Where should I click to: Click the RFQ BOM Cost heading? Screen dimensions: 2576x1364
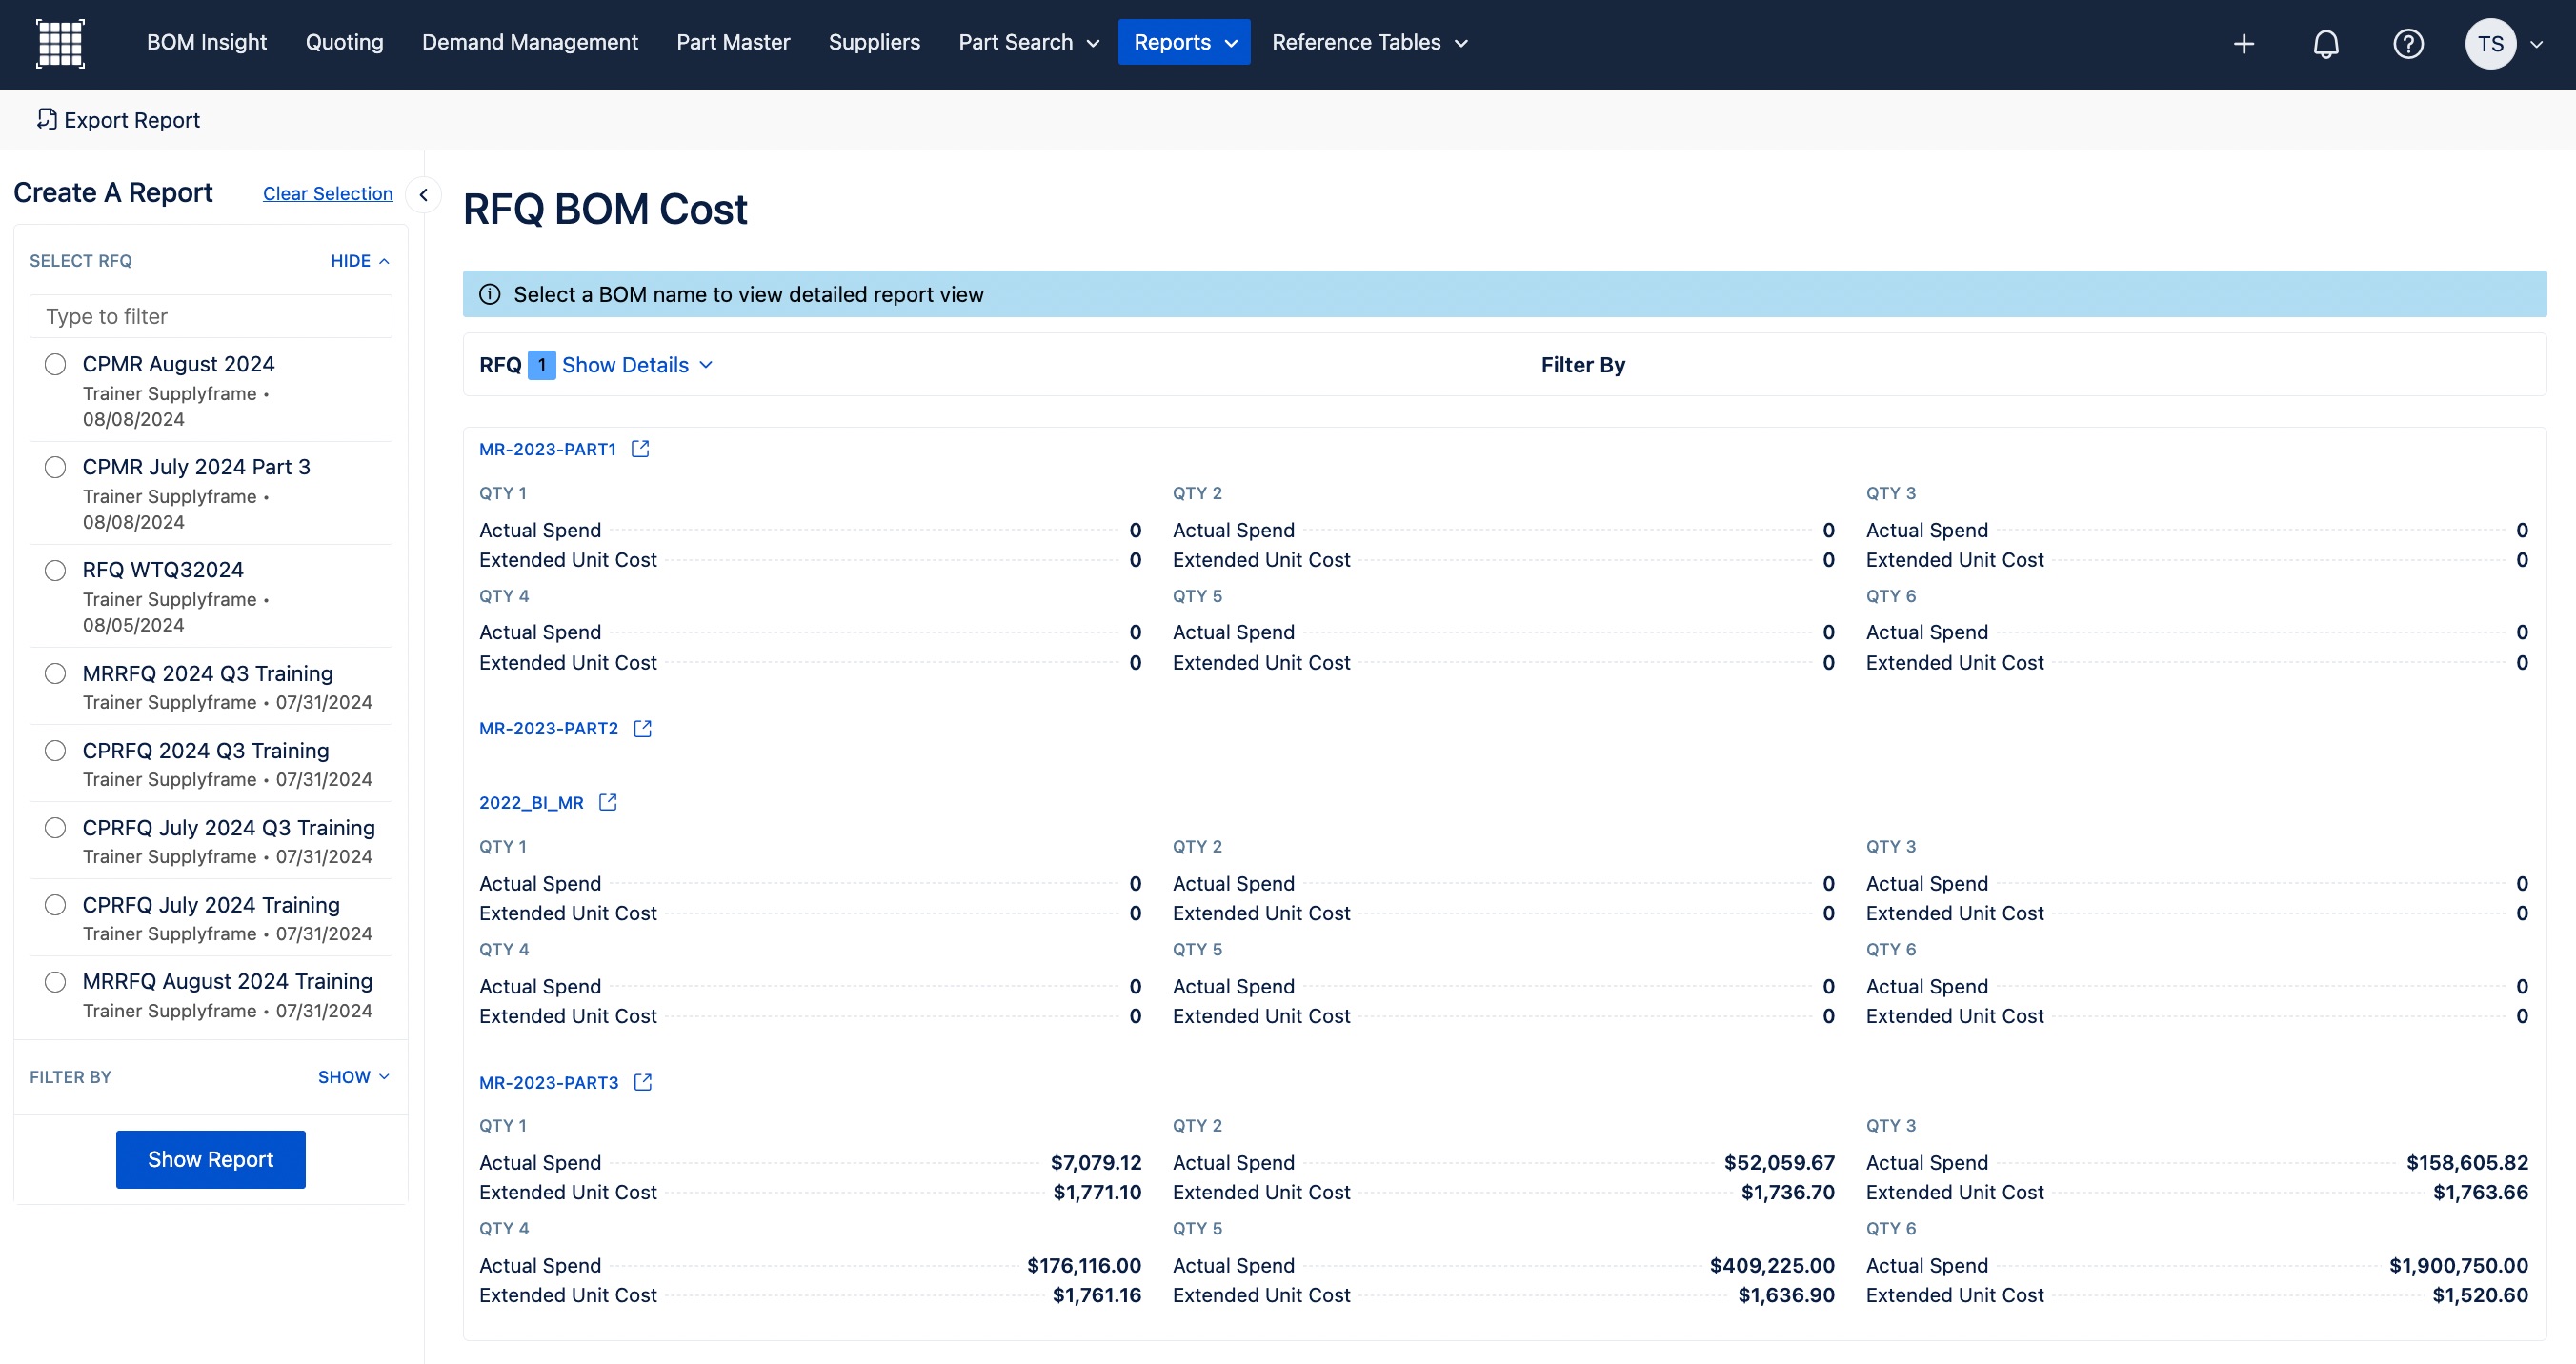pyautogui.click(x=605, y=209)
